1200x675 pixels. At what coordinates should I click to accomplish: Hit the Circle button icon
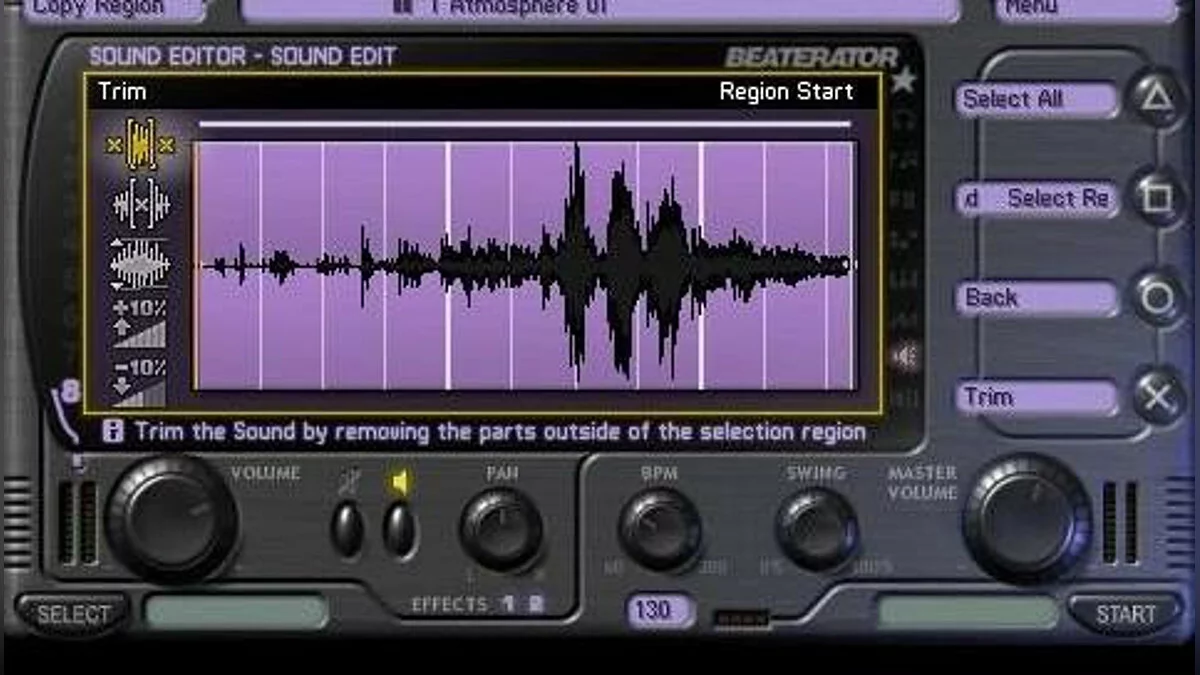(1157, 297)
